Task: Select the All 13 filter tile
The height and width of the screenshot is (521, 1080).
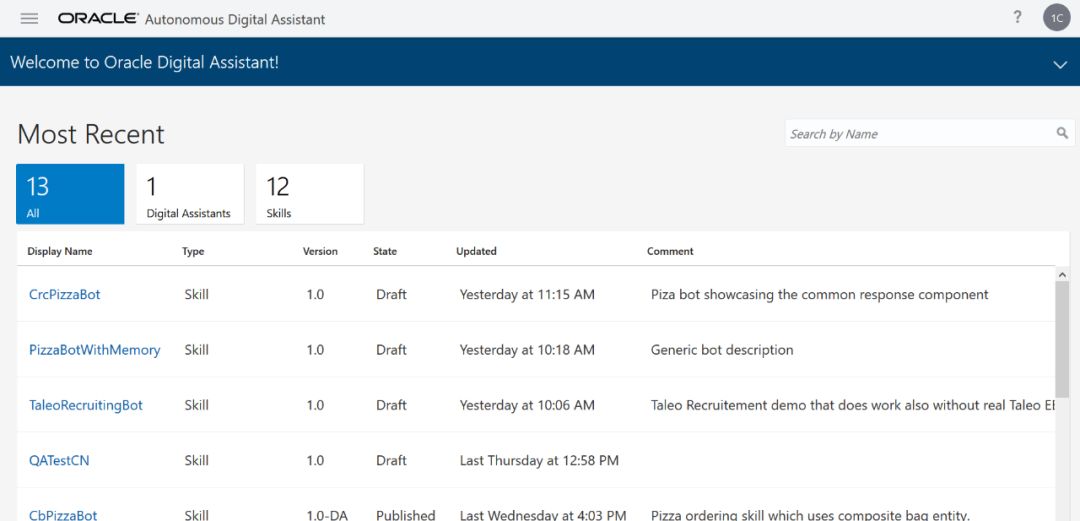Action: pos(70,194)
